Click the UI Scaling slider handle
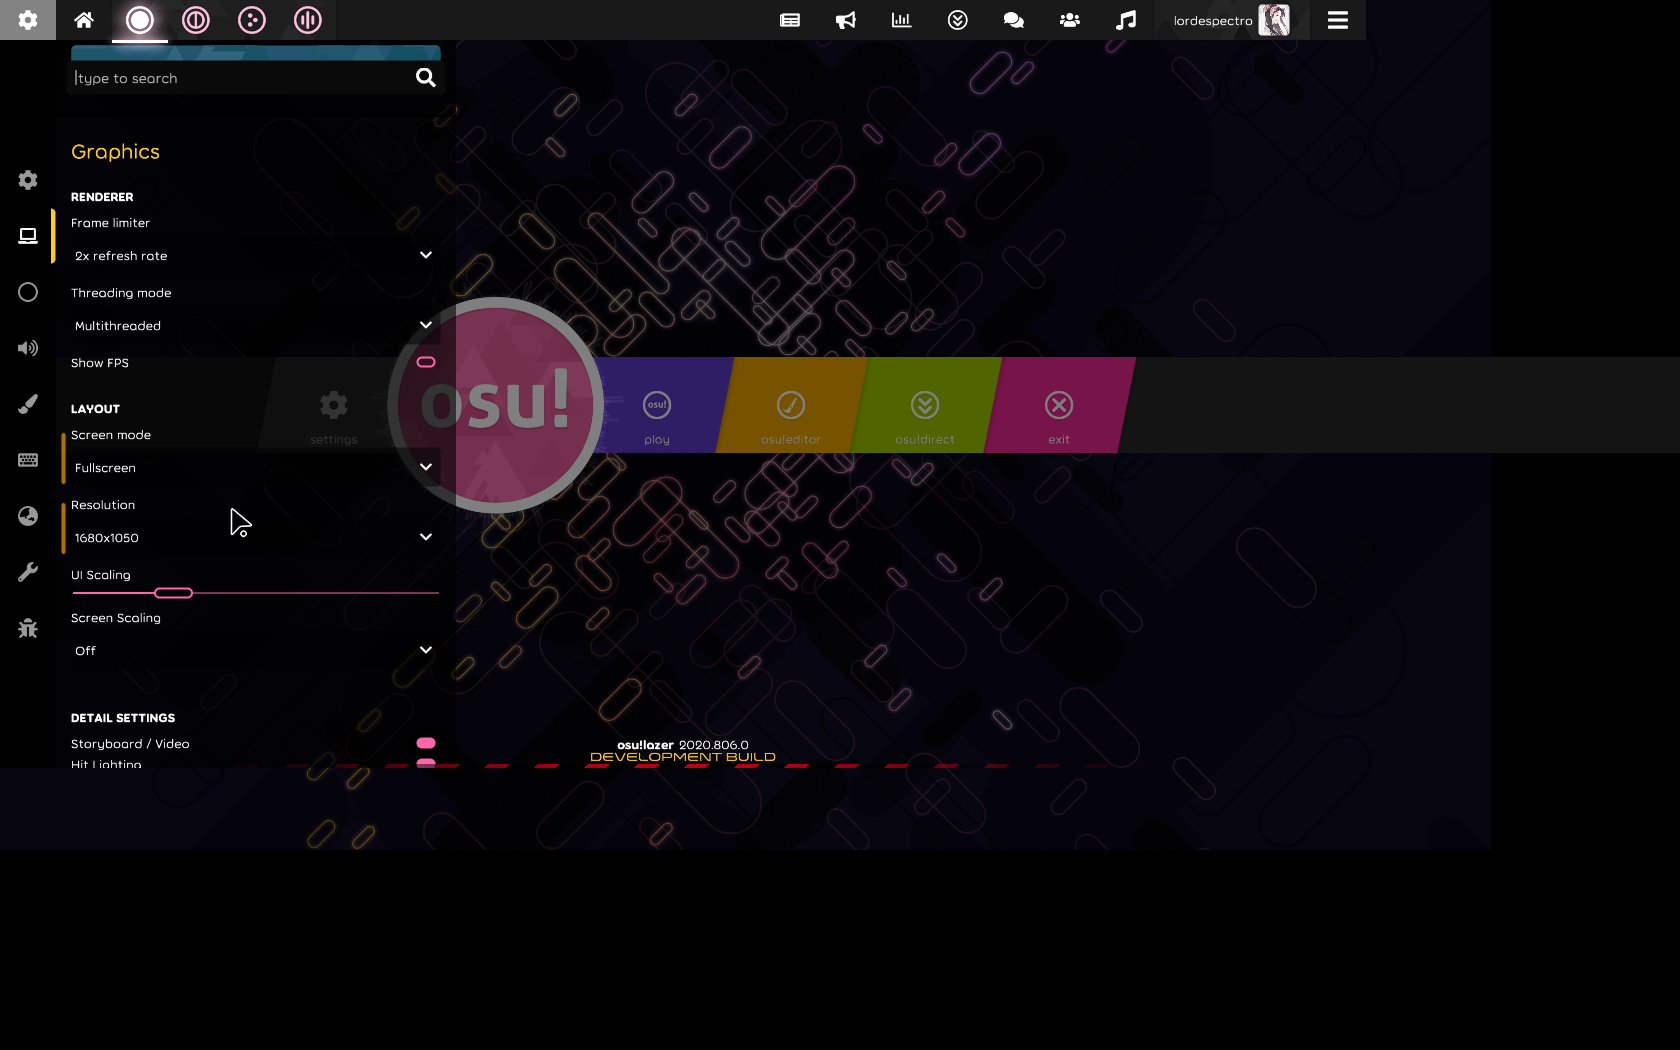 [174, 593]
